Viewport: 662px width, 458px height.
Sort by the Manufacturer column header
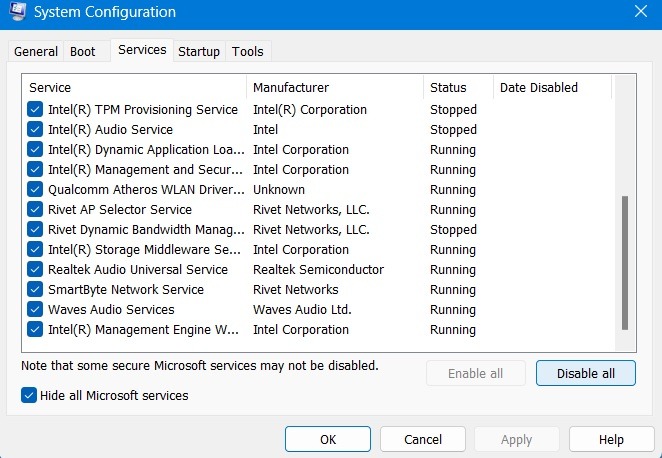(335, 87)
